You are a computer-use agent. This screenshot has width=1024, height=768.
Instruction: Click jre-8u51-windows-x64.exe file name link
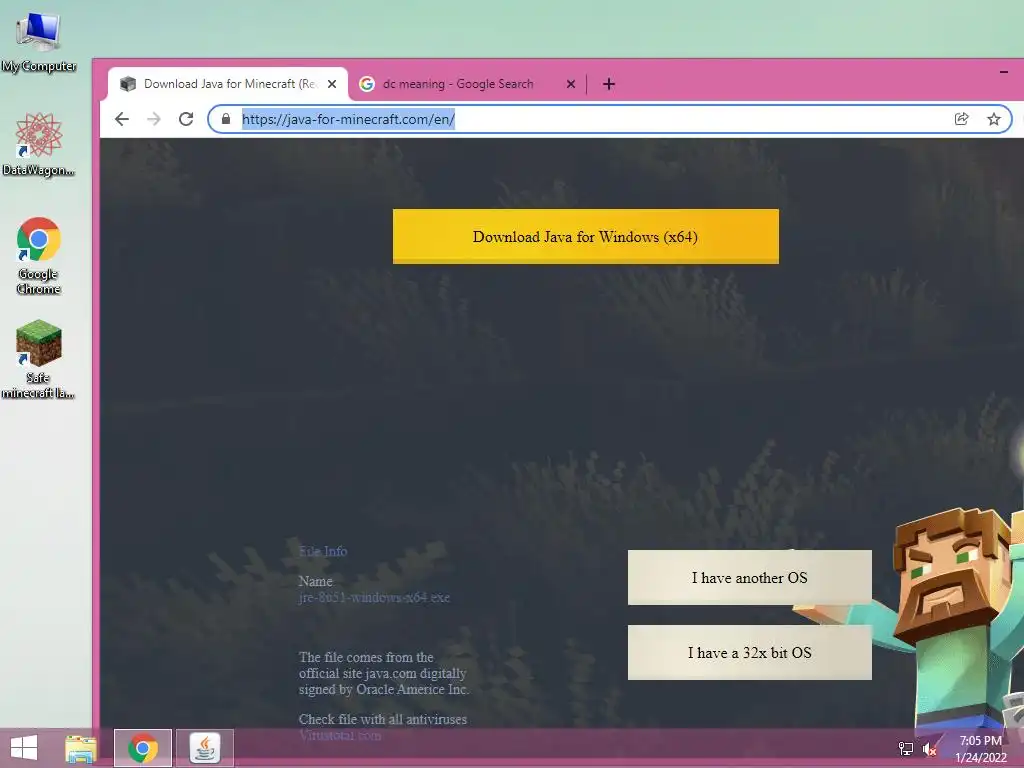[374, 598]
